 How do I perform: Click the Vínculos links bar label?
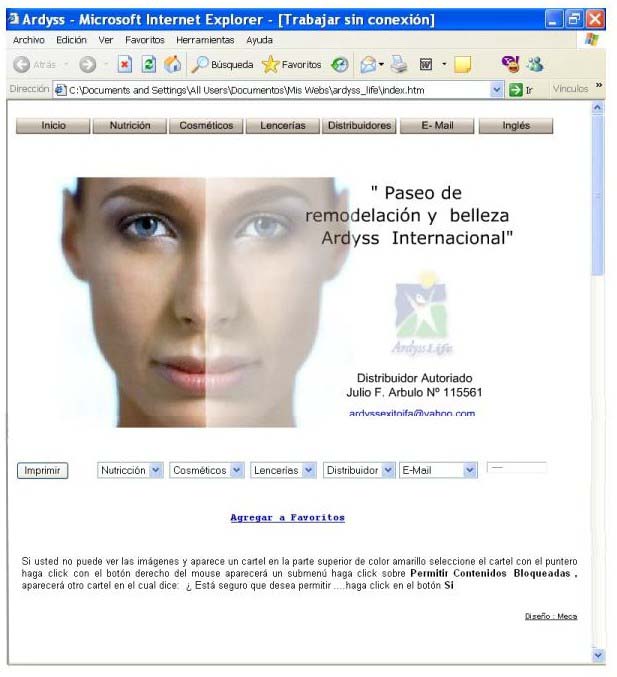click(571, 89)
